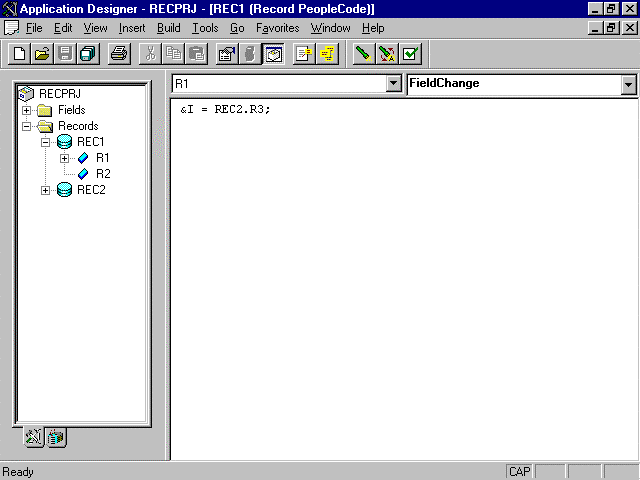The image size is (640, 480).
Task: Expand the R1 field node
Action: tap(64, 158)
